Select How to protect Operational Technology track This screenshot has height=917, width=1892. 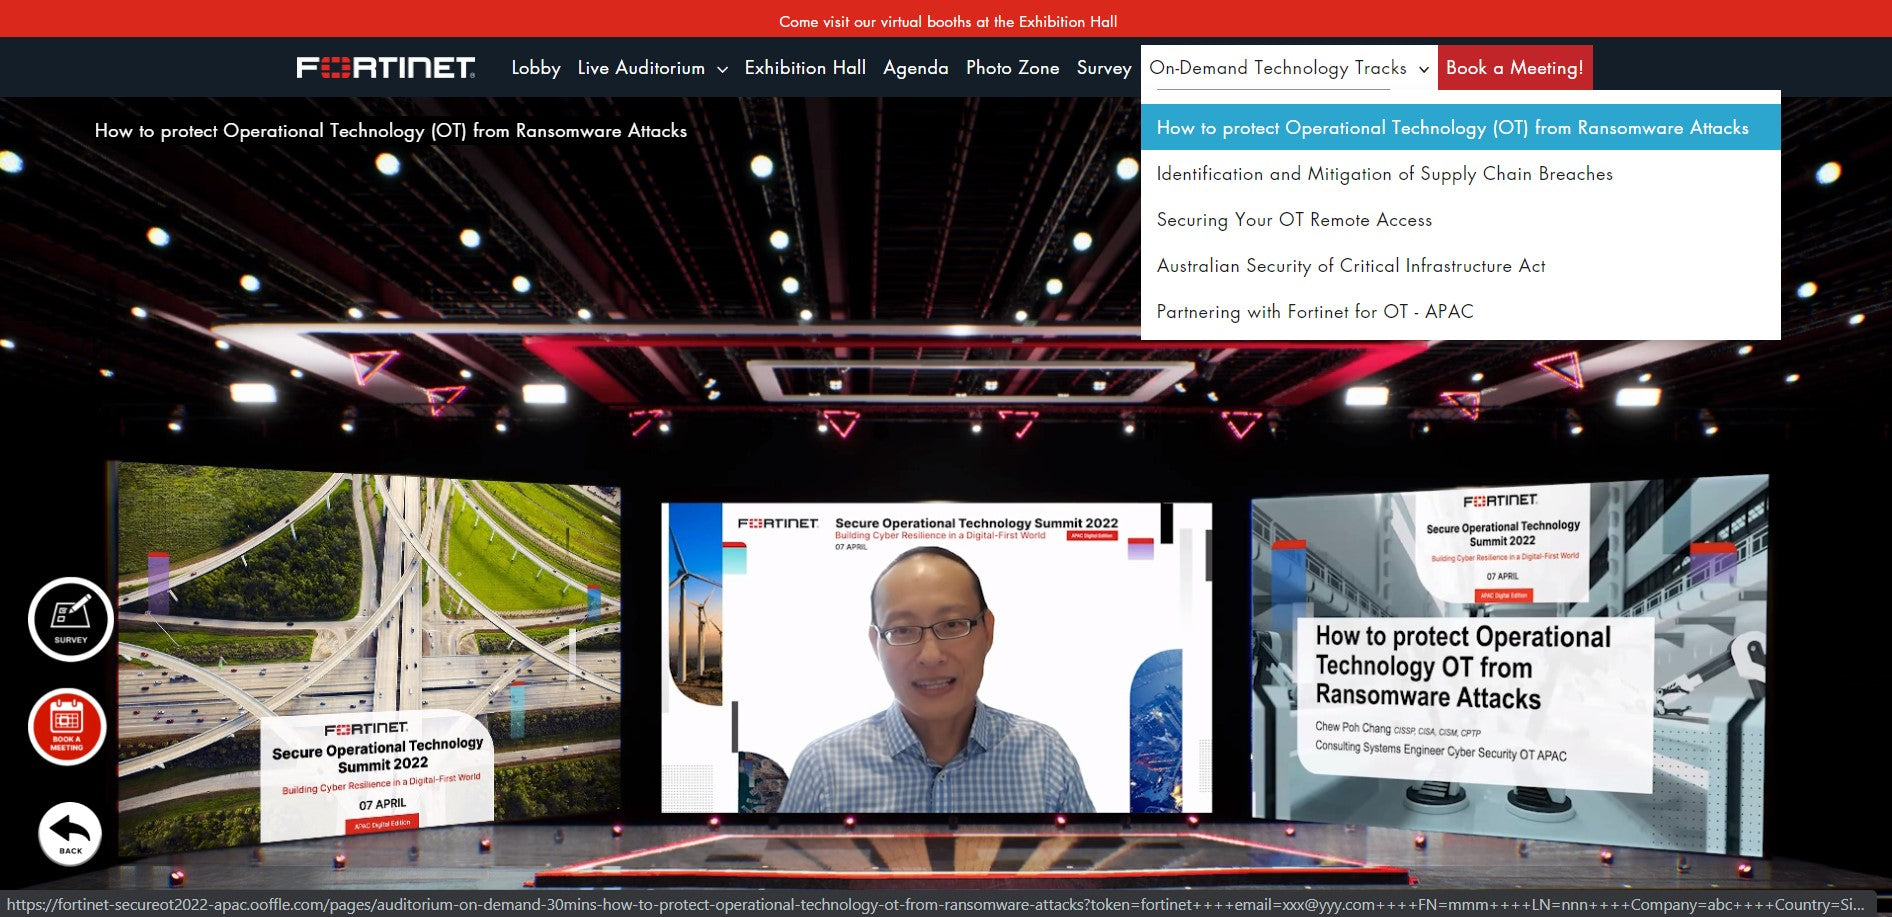(x=1460, y=127)
